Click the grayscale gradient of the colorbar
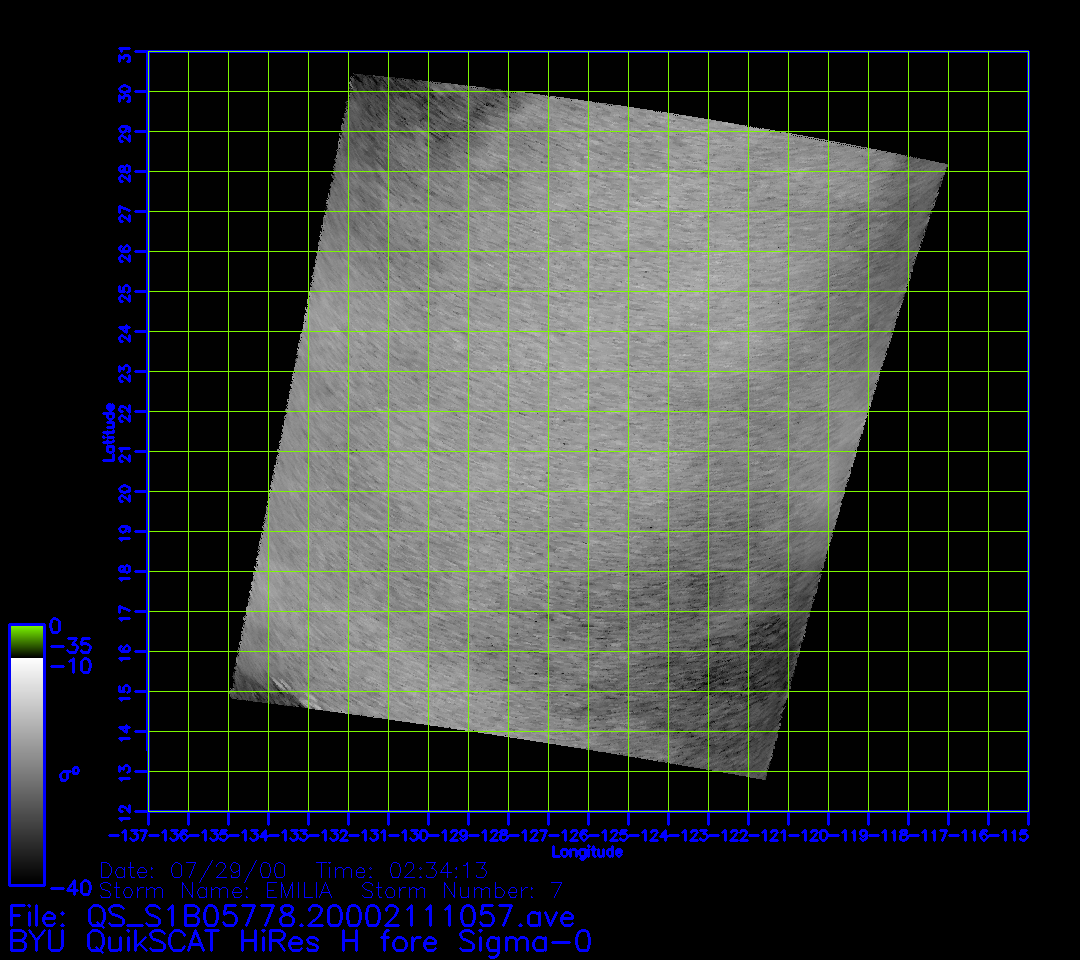Screen dimensions: 1080x960 (x=26, y=770)
